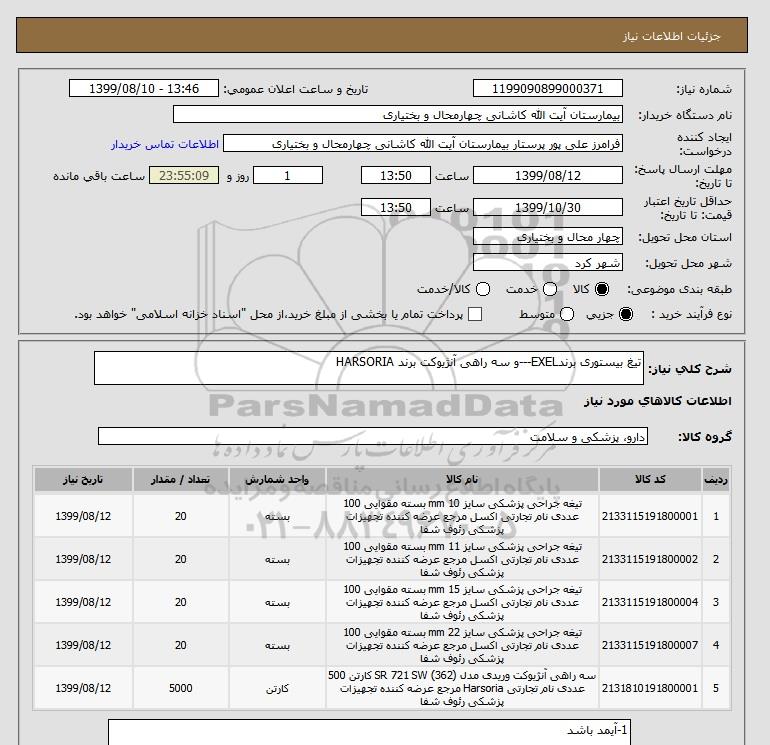The width and height of the screenshot is (770, 745).
Task: Click the delivery province field چهار محال و بختیاری
Action: pos(548,237)
